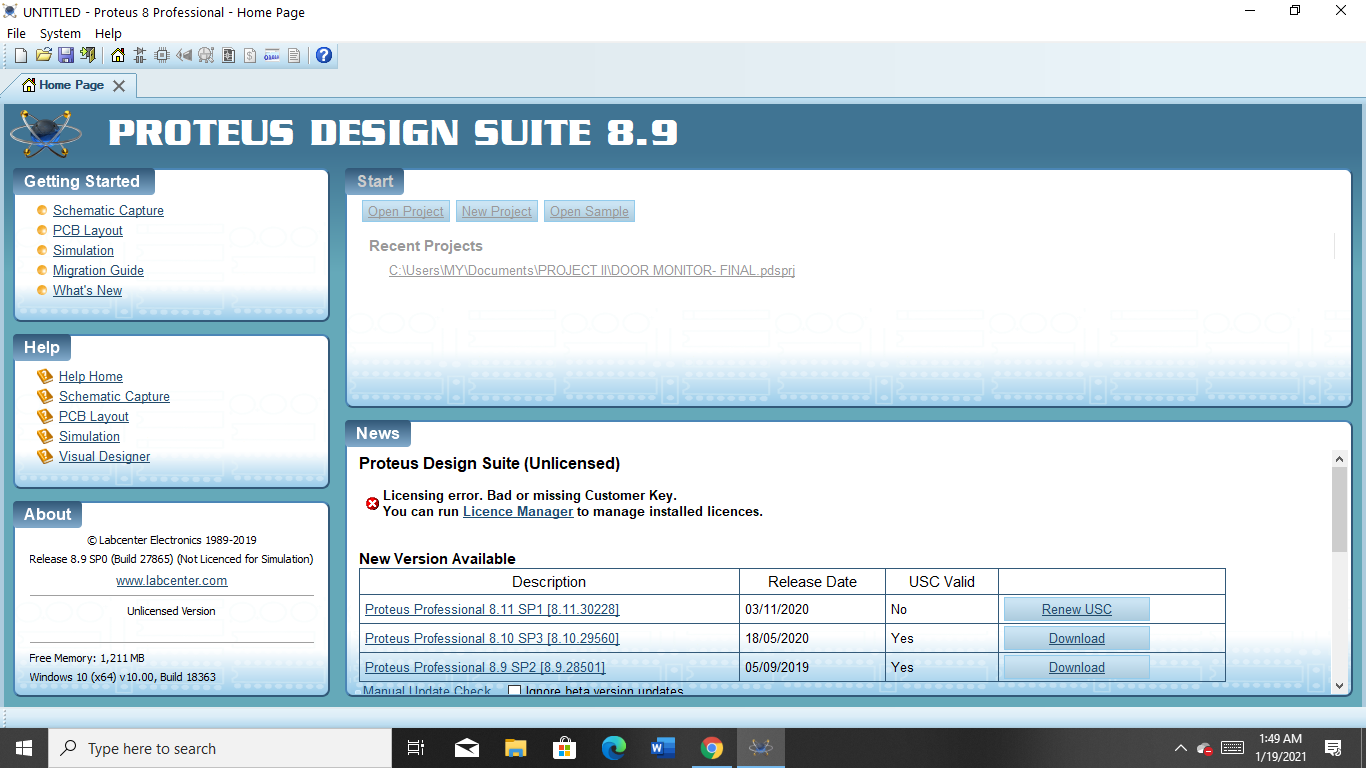
Task: Click the New Project toolbar icon
Action: tap(21, 55)
